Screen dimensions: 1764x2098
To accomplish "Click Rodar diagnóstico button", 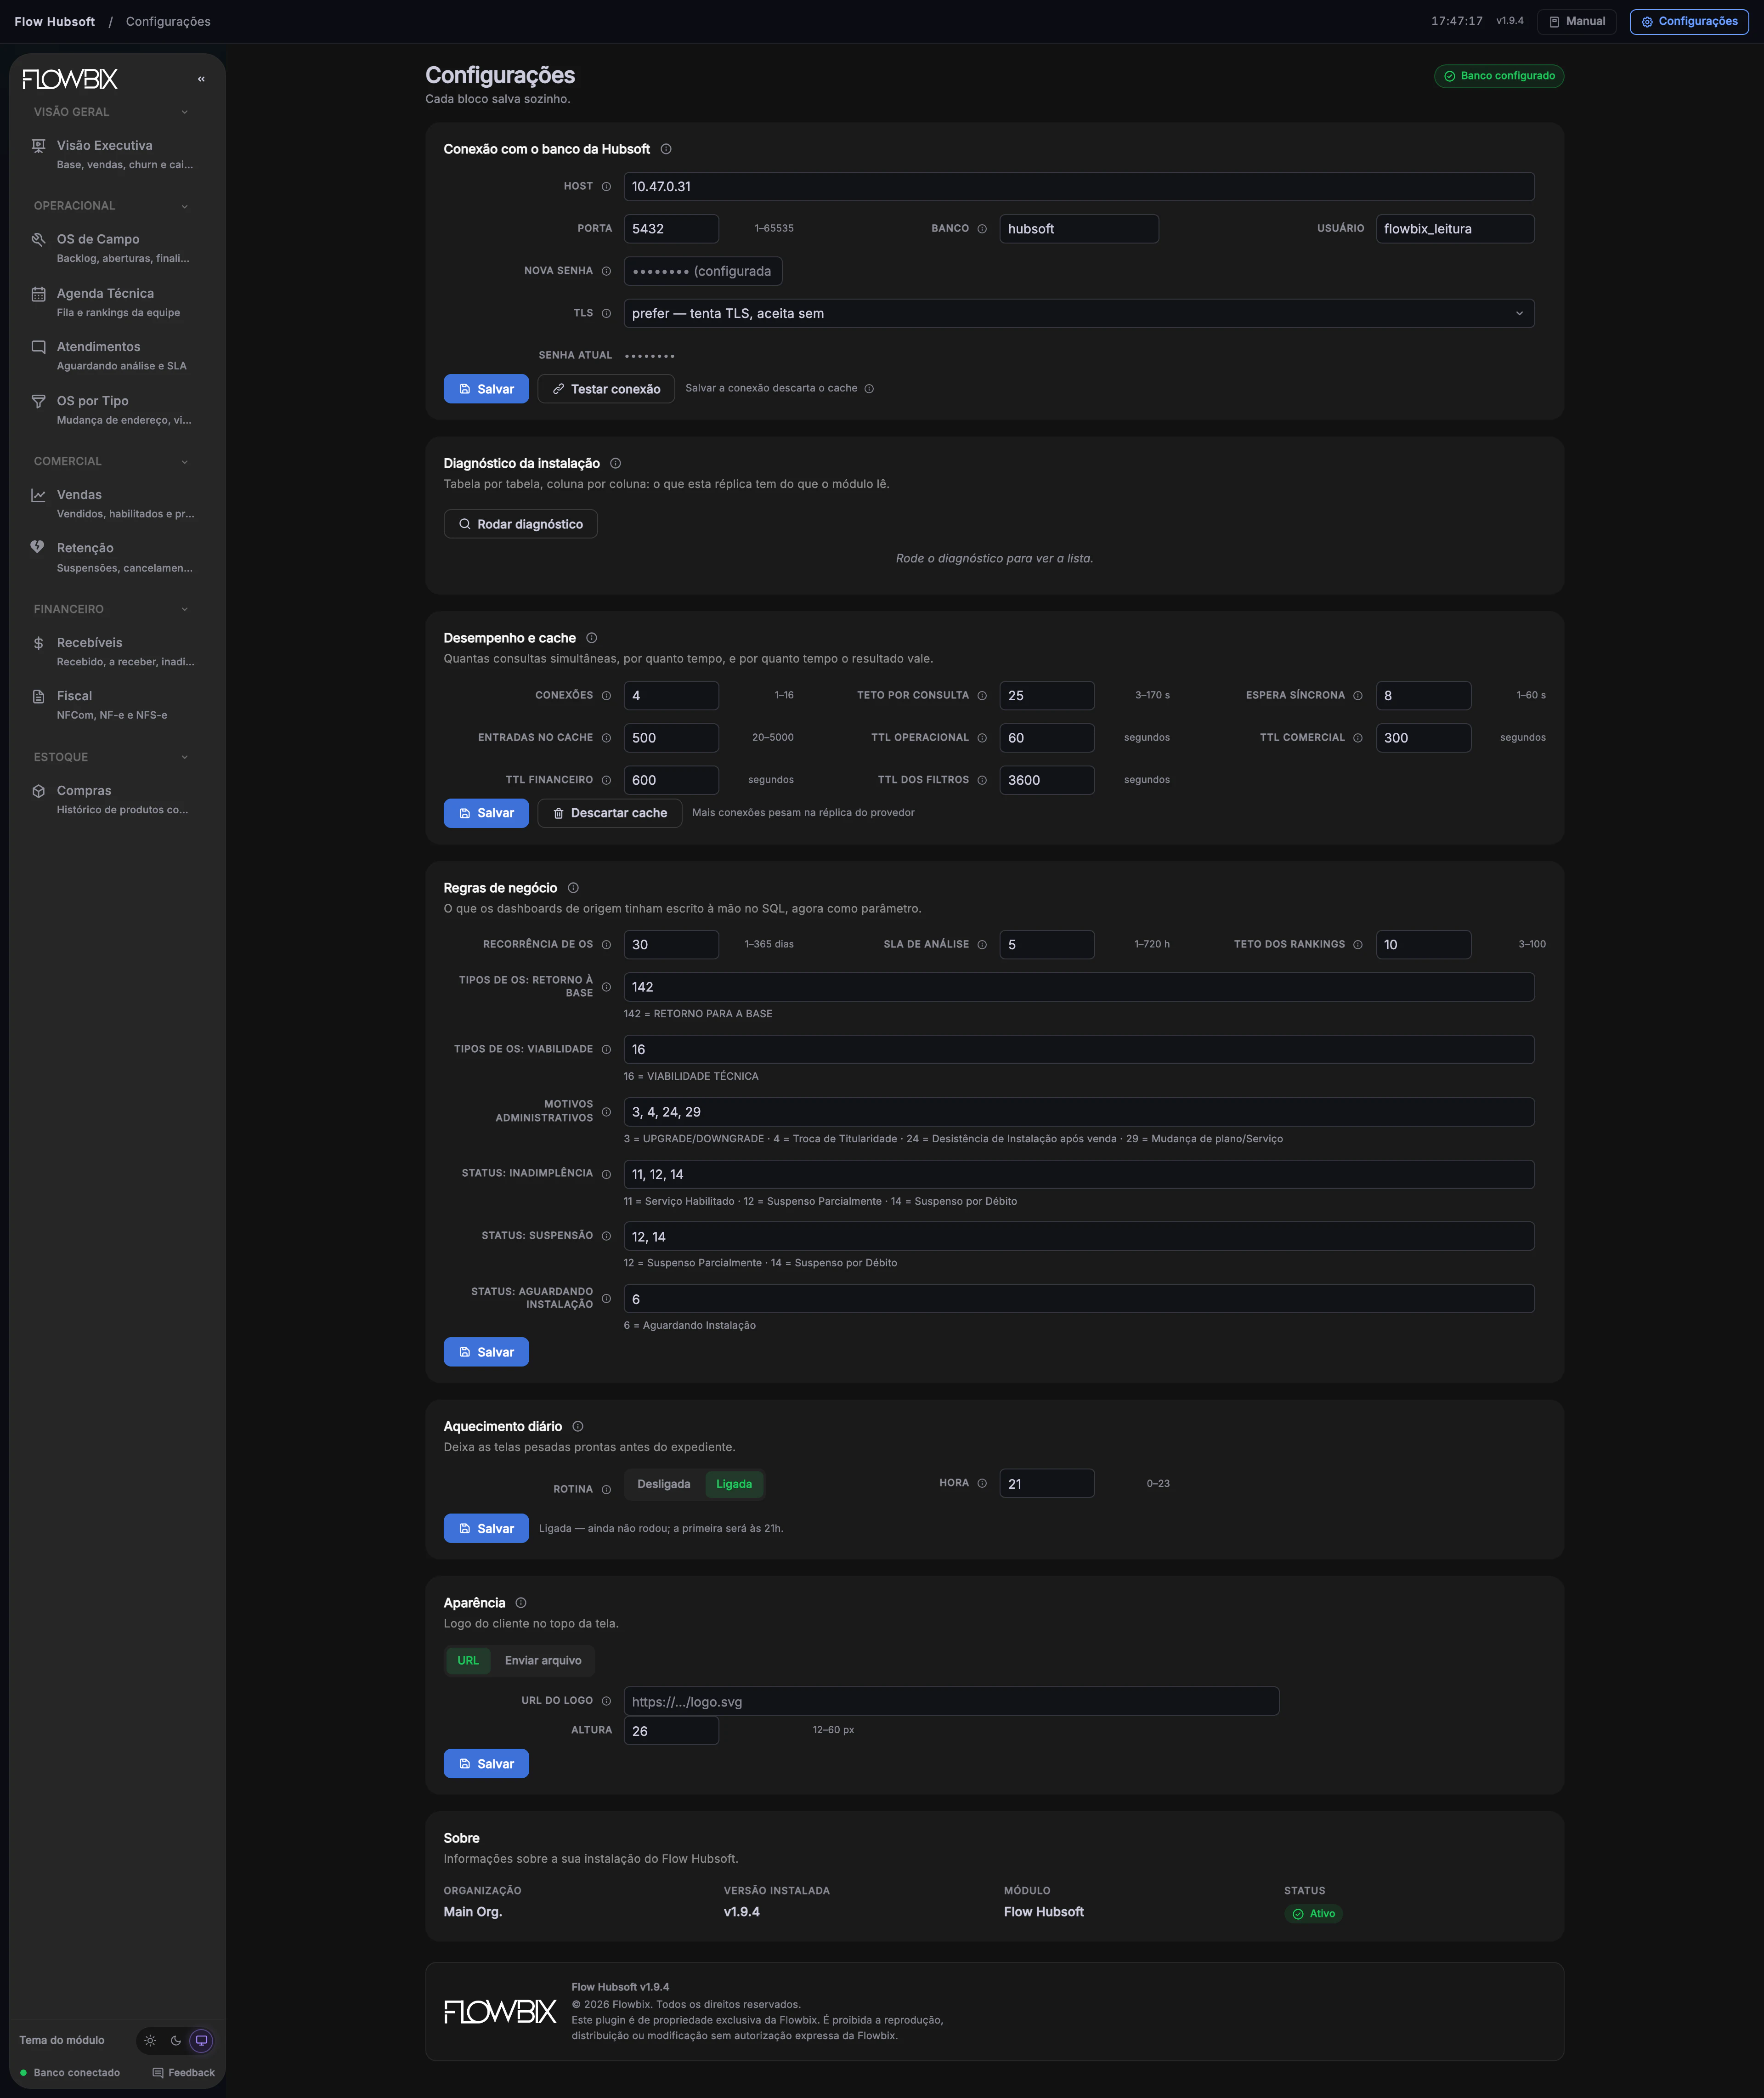I will [x=520, y=524].
